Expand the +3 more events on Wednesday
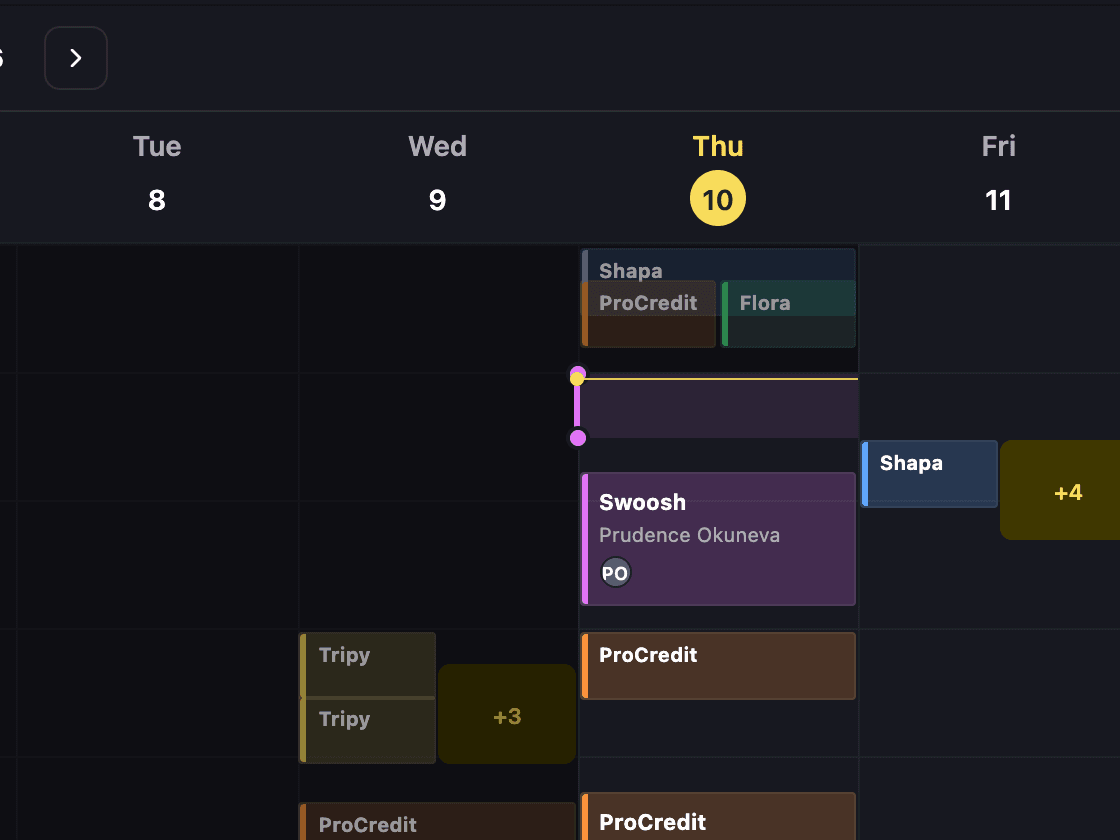Screen dimensions: 1120x840 pos(507,714)
